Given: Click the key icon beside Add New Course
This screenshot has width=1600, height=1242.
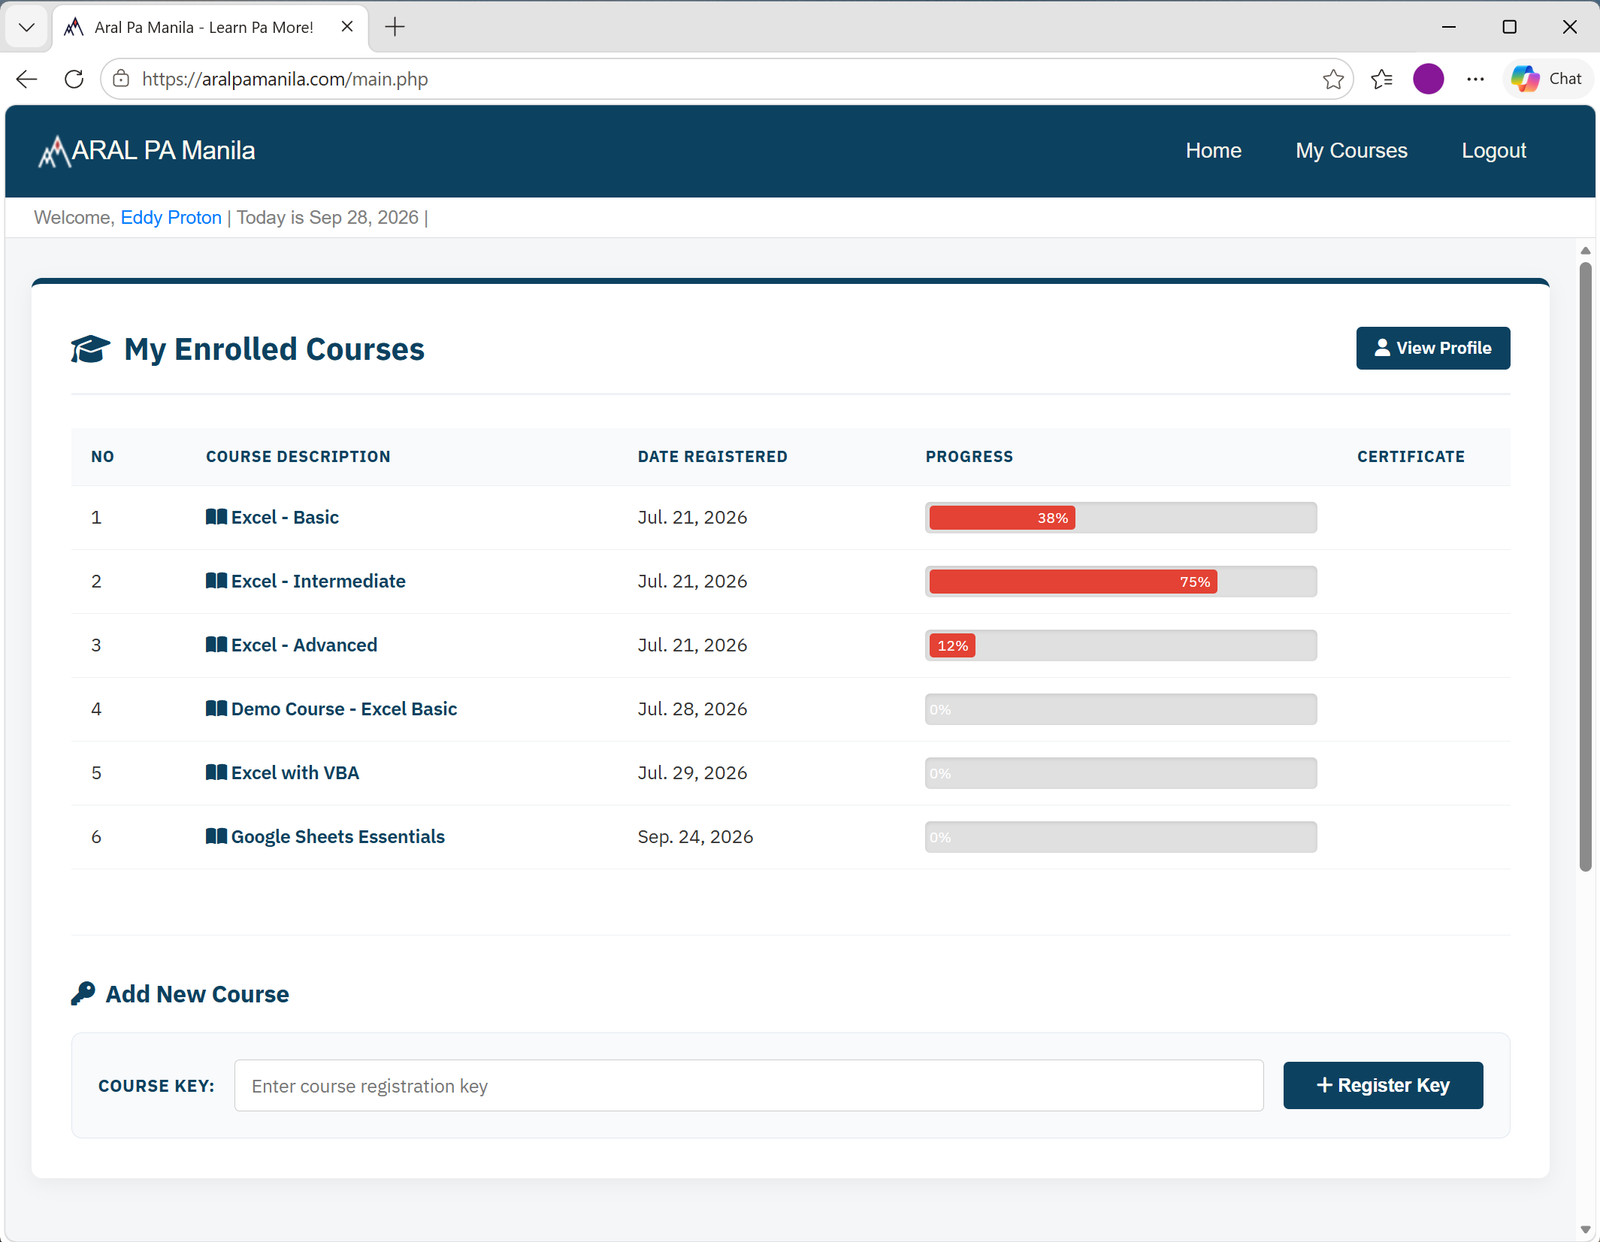Looking at the screenshot, I should coord(83,994).
